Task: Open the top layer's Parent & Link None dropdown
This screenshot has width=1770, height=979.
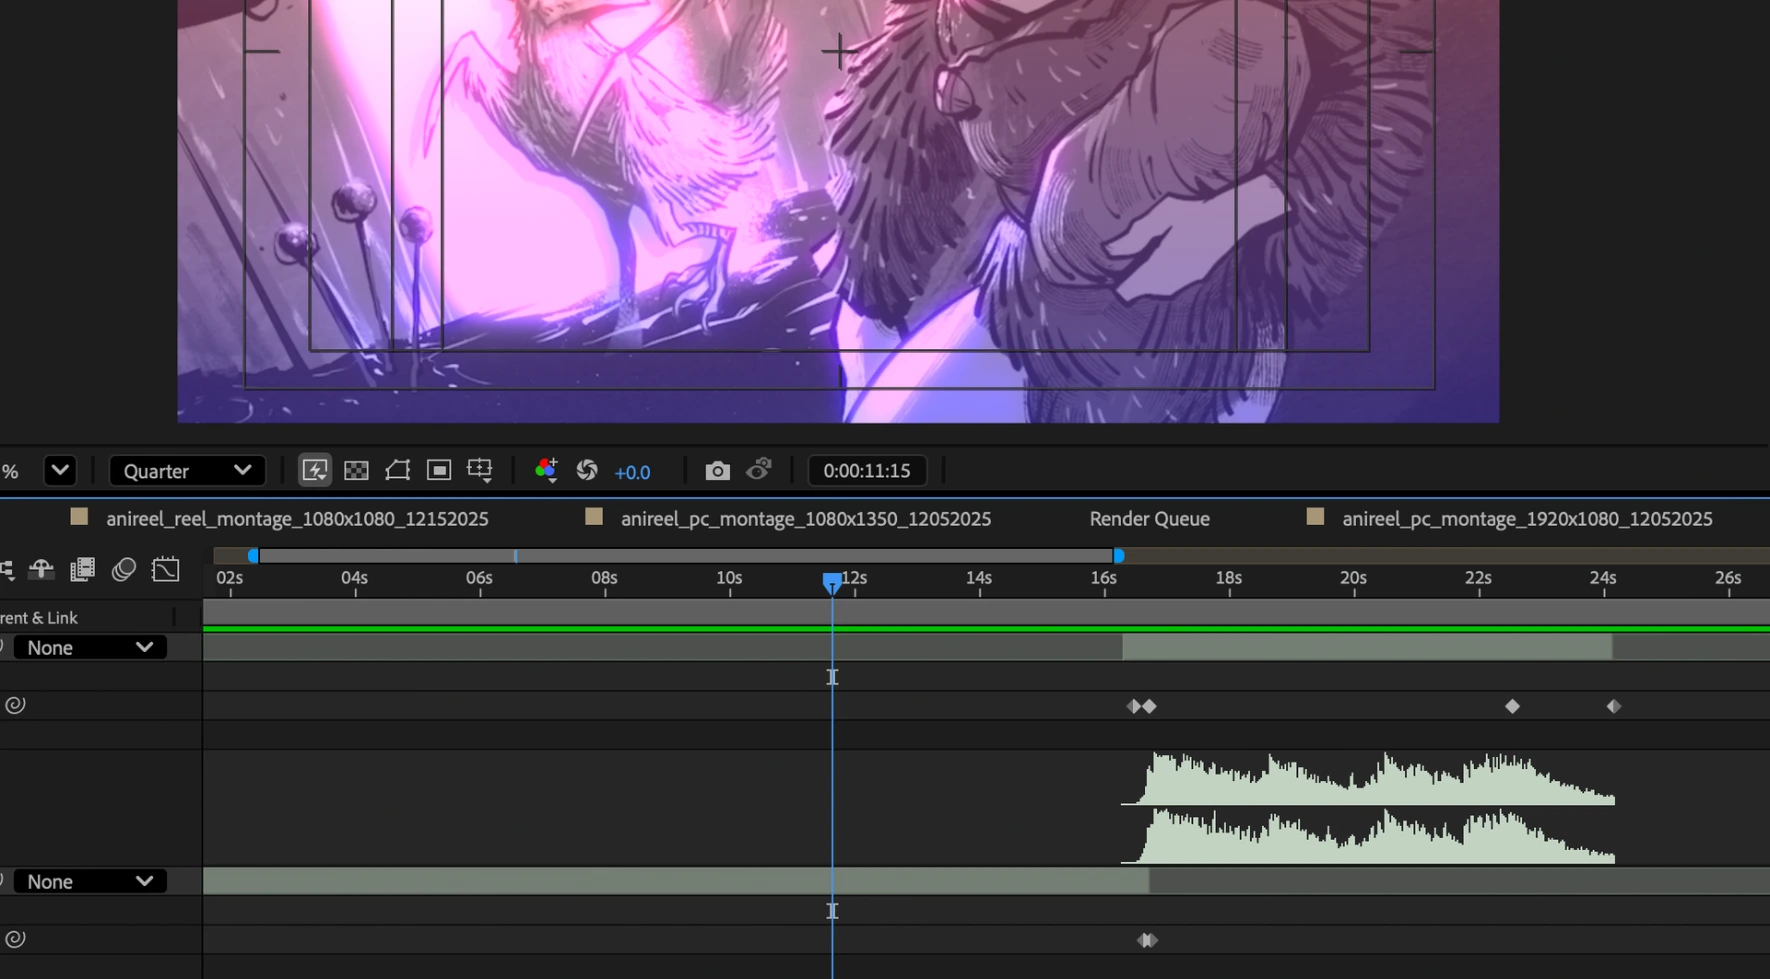Action: tap(88, 647)
